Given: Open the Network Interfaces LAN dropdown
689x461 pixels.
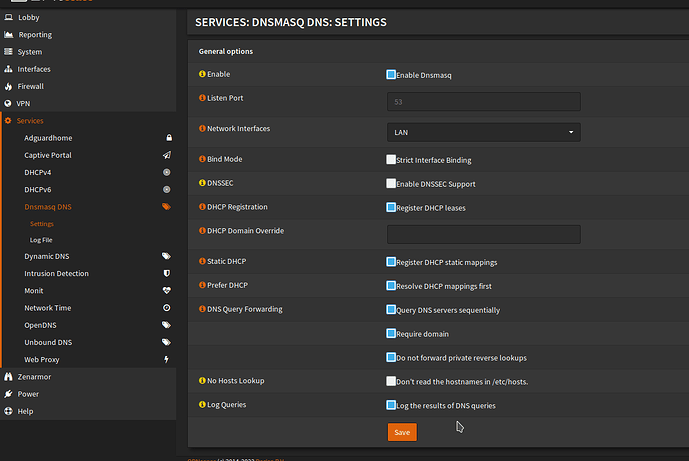Looking at the screenshot, I should click(483, 132).
